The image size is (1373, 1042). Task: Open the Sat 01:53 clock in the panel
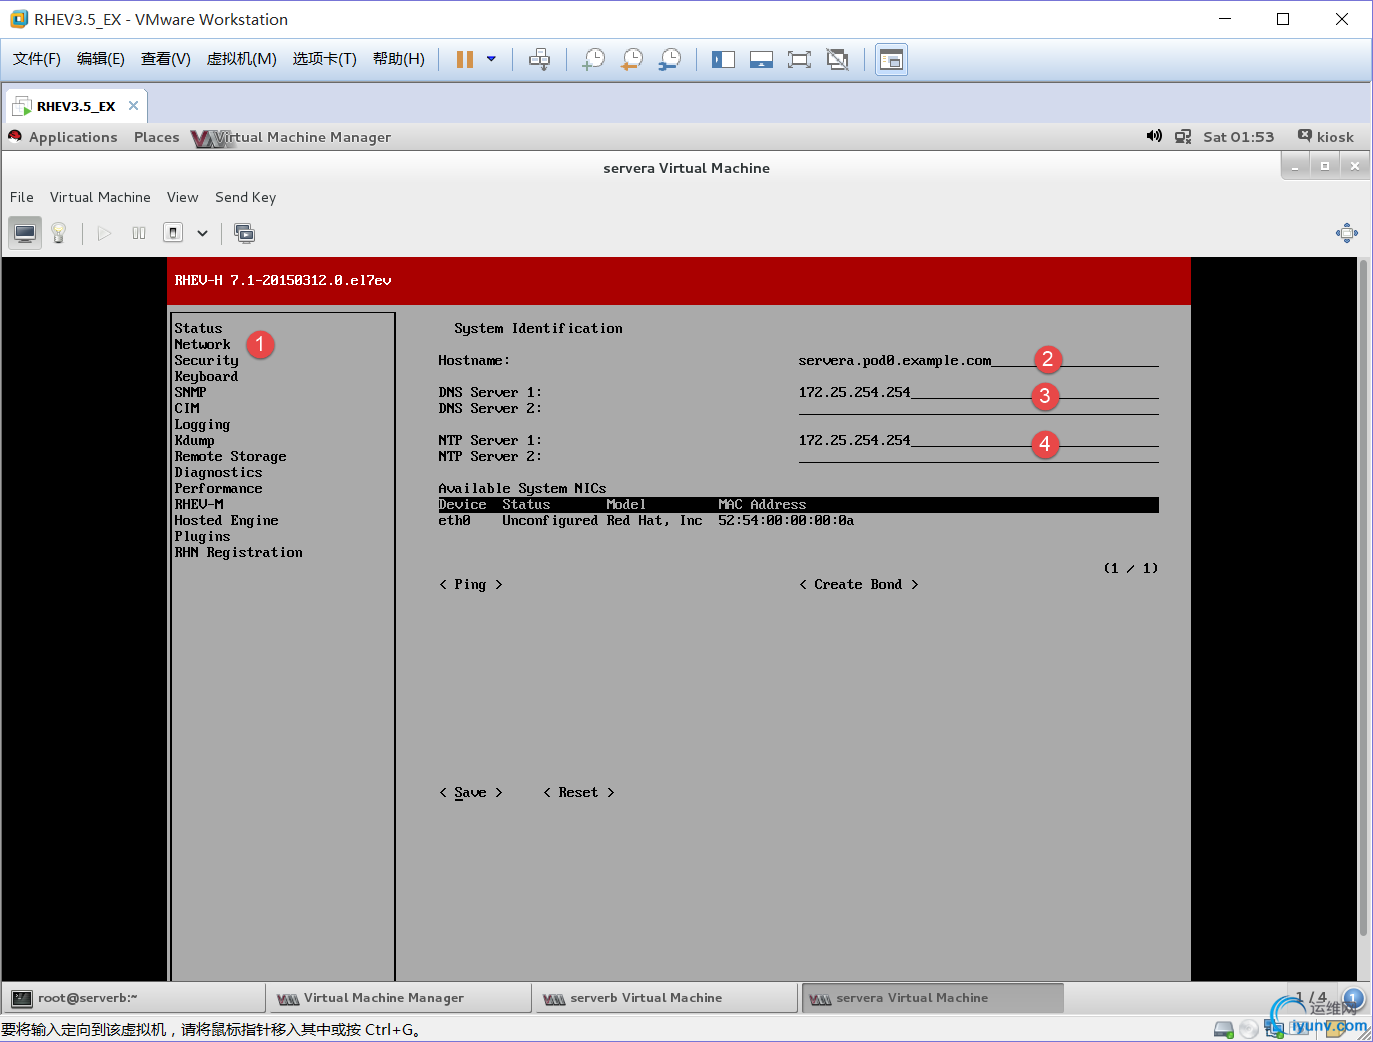pyautogui.click(x=1239, y=137)
